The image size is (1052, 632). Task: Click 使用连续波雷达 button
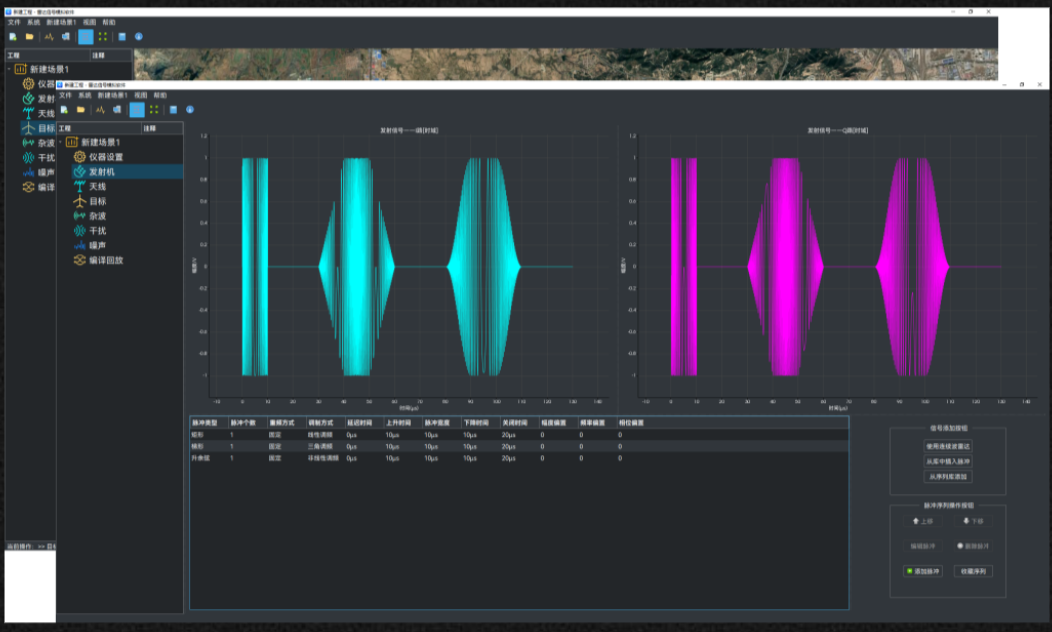pos(947,446)
